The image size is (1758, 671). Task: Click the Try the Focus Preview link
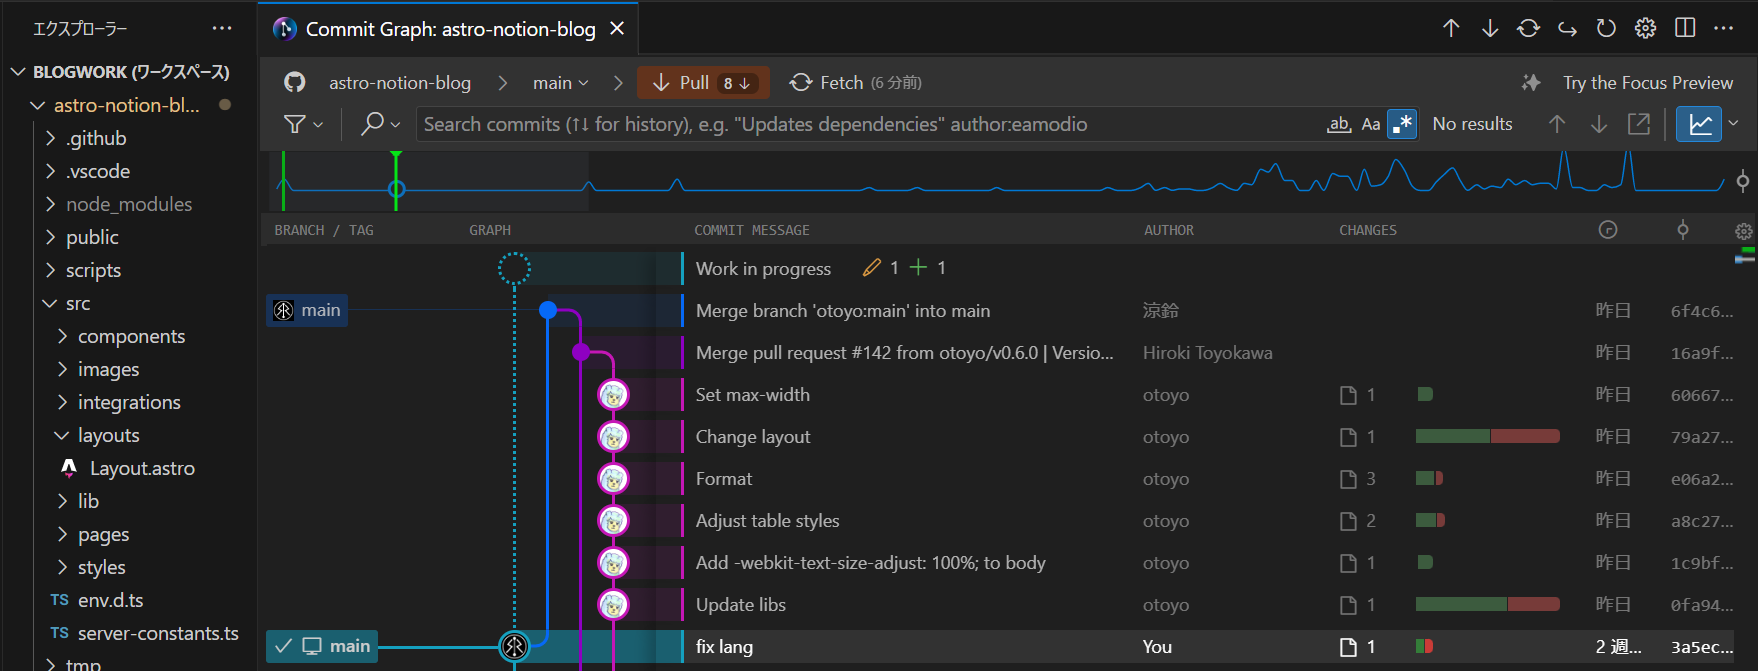tap(1648, 83)
